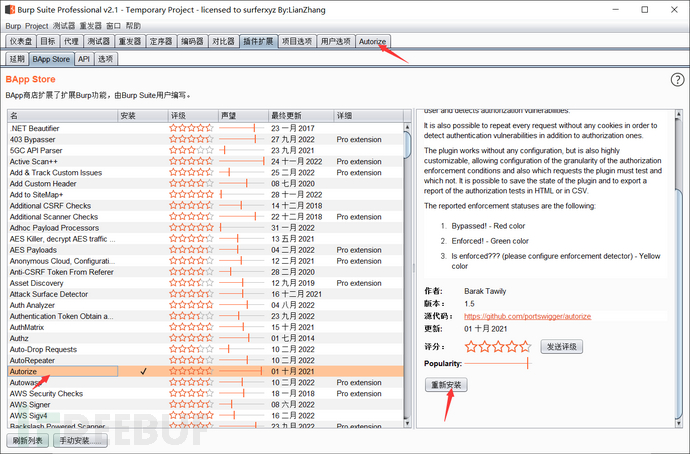
Task: Click the first rating star in the details panel
Action: (471, 347)
